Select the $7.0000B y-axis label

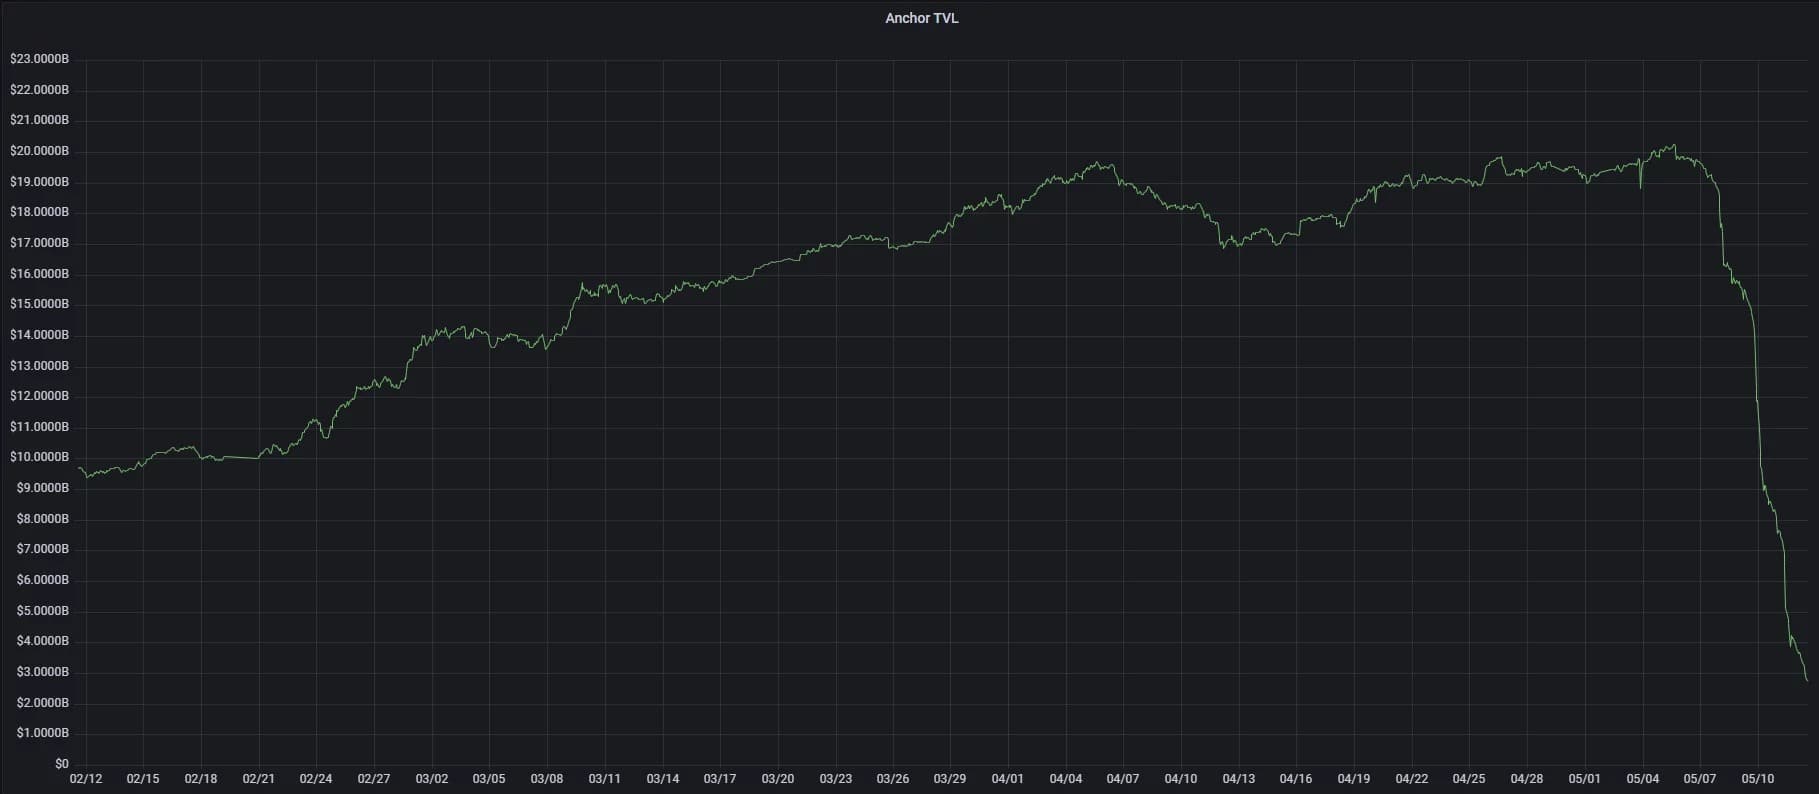click(x=42, y=549)
